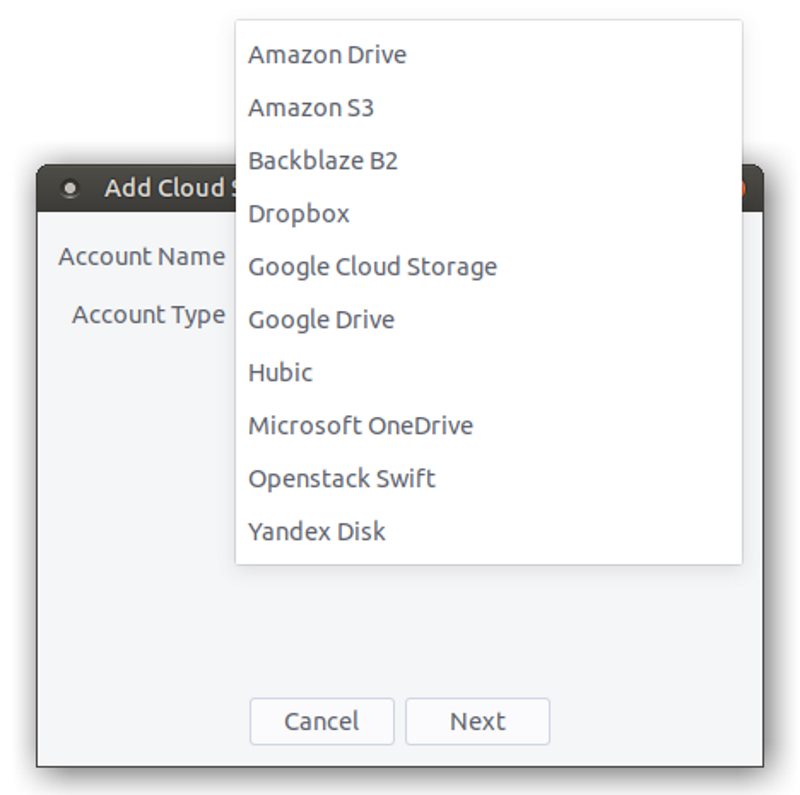Click the Account Type label
The width and height of the screenshot is (800, 795).
148,315
